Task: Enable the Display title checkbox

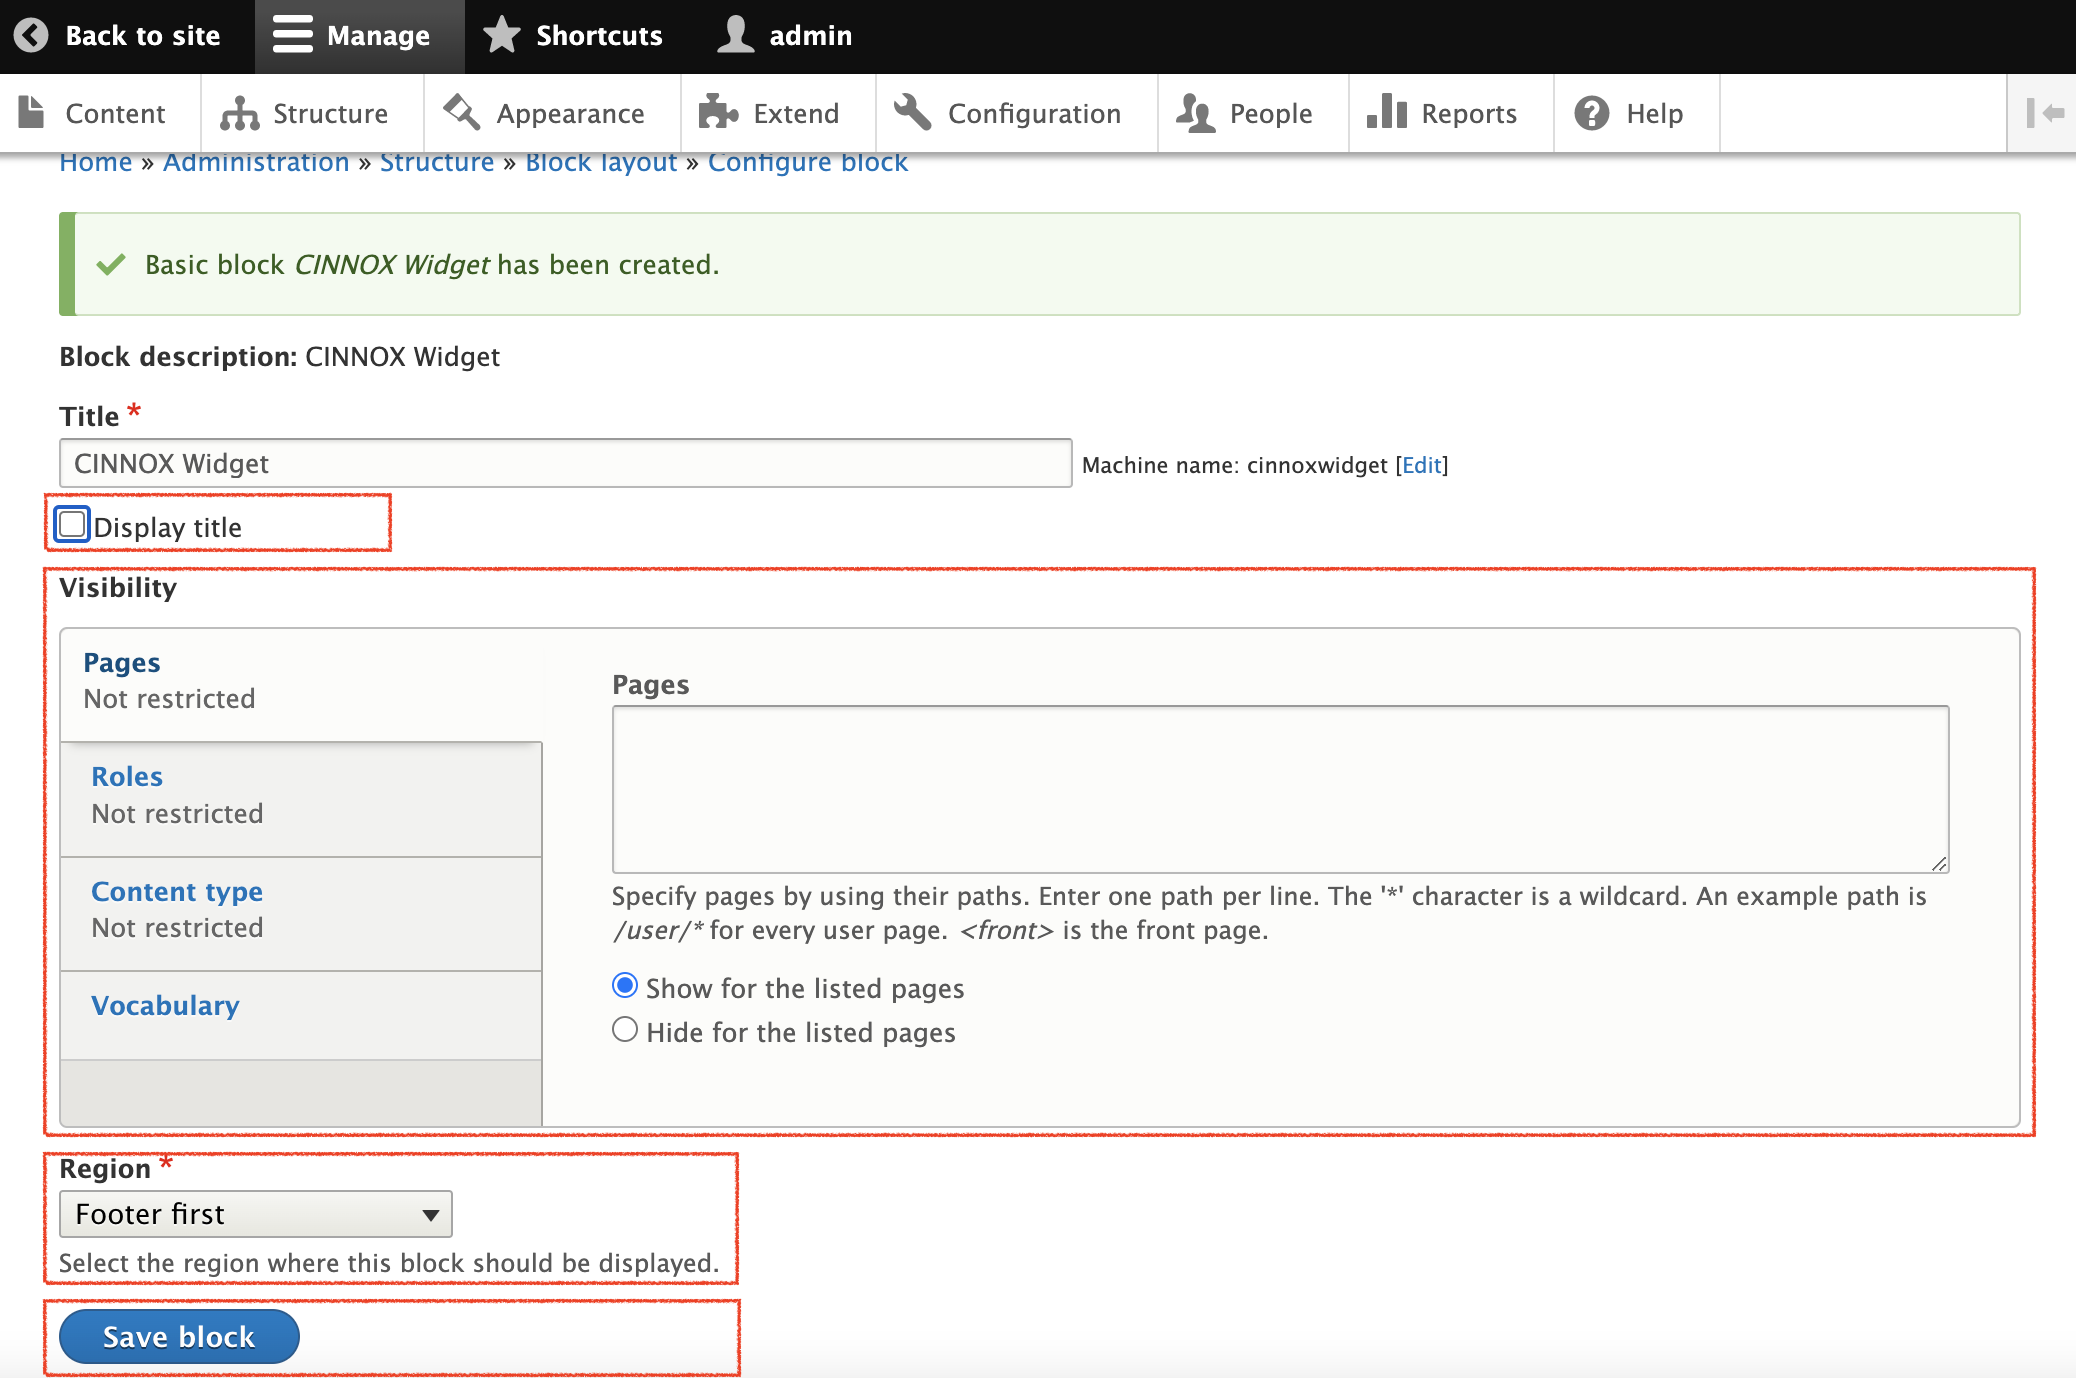Action: pos(72,525)
